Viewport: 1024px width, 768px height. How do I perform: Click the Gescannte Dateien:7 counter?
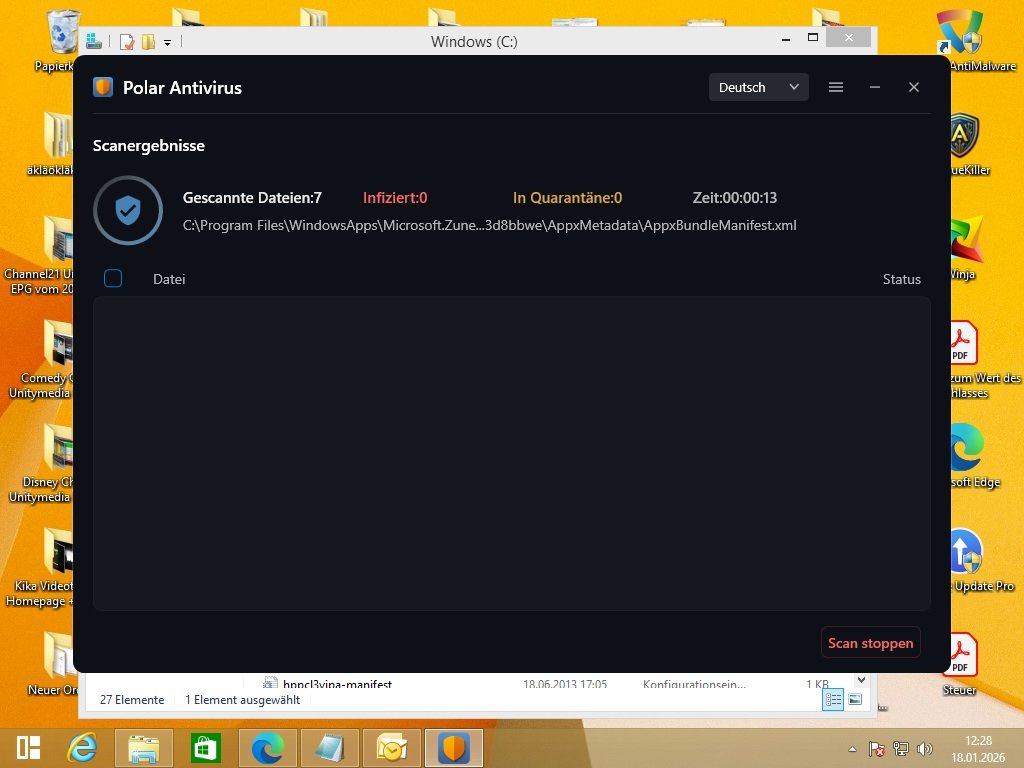coord(252,197)
